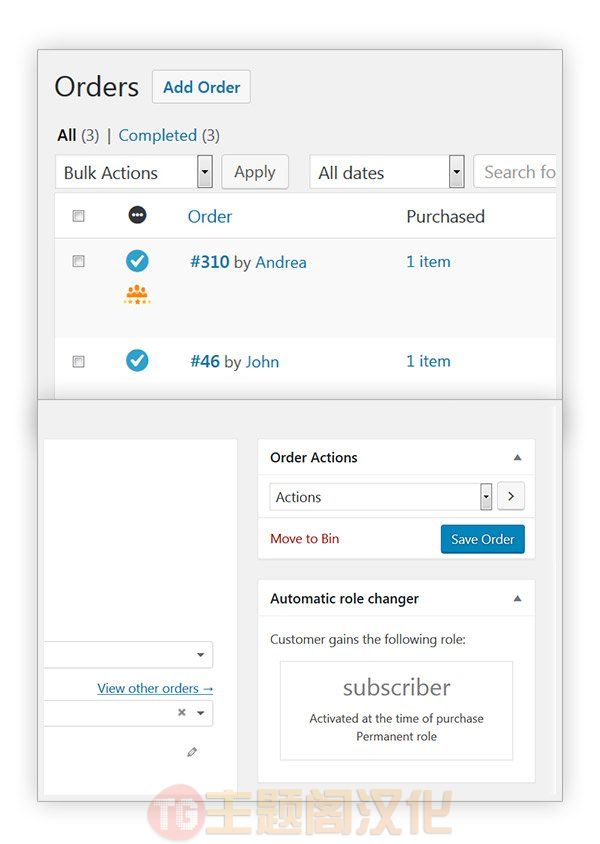
Task: Open order #46
Action: coord(205,361)
